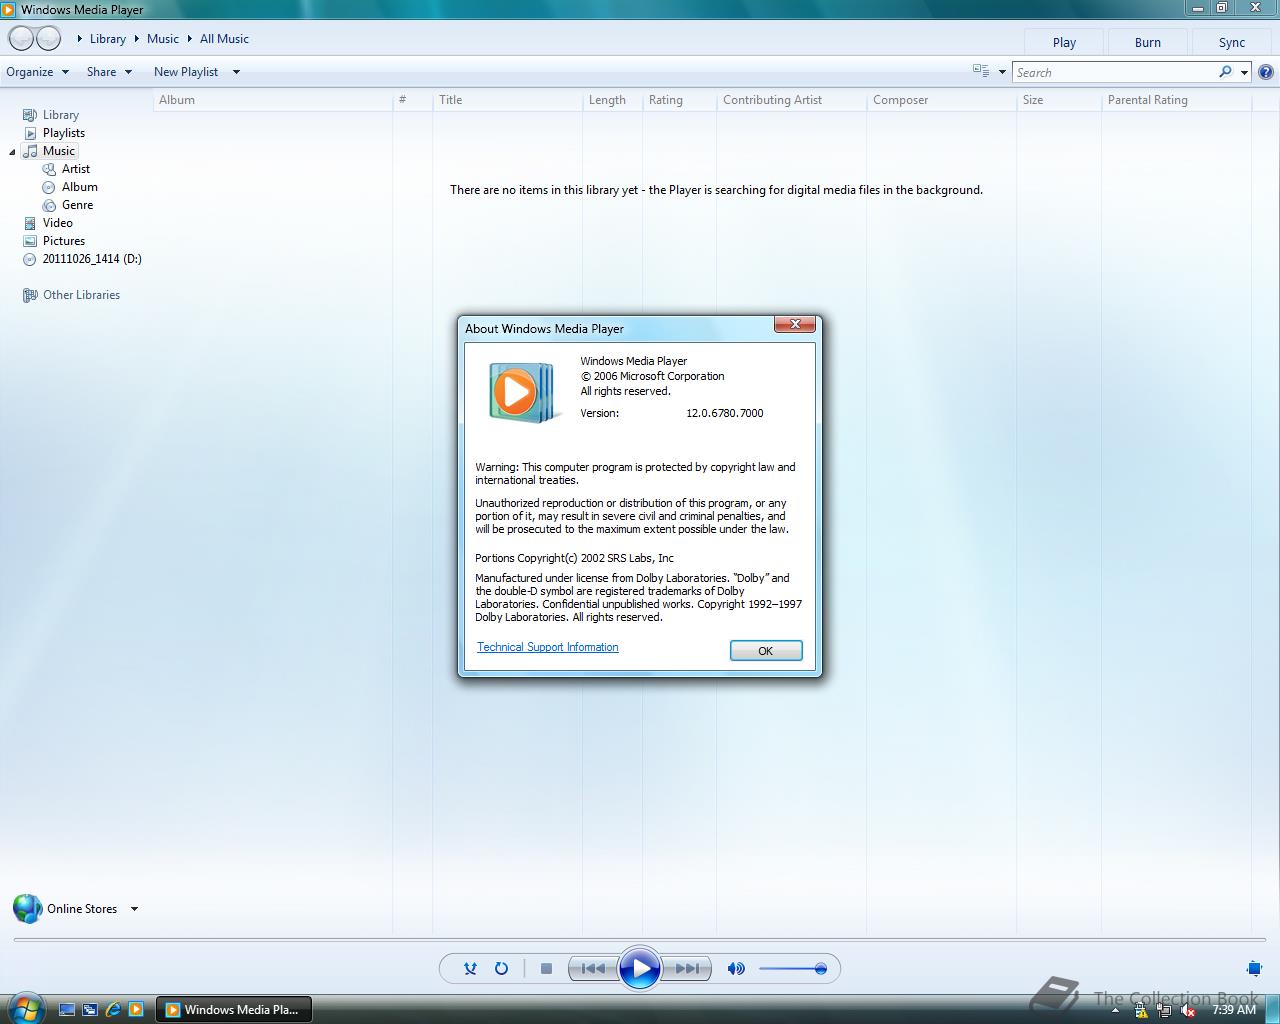The width and height of the screenshot is (1280, 1024).
Task: Click OK in the About dialog
Action: 766,651
